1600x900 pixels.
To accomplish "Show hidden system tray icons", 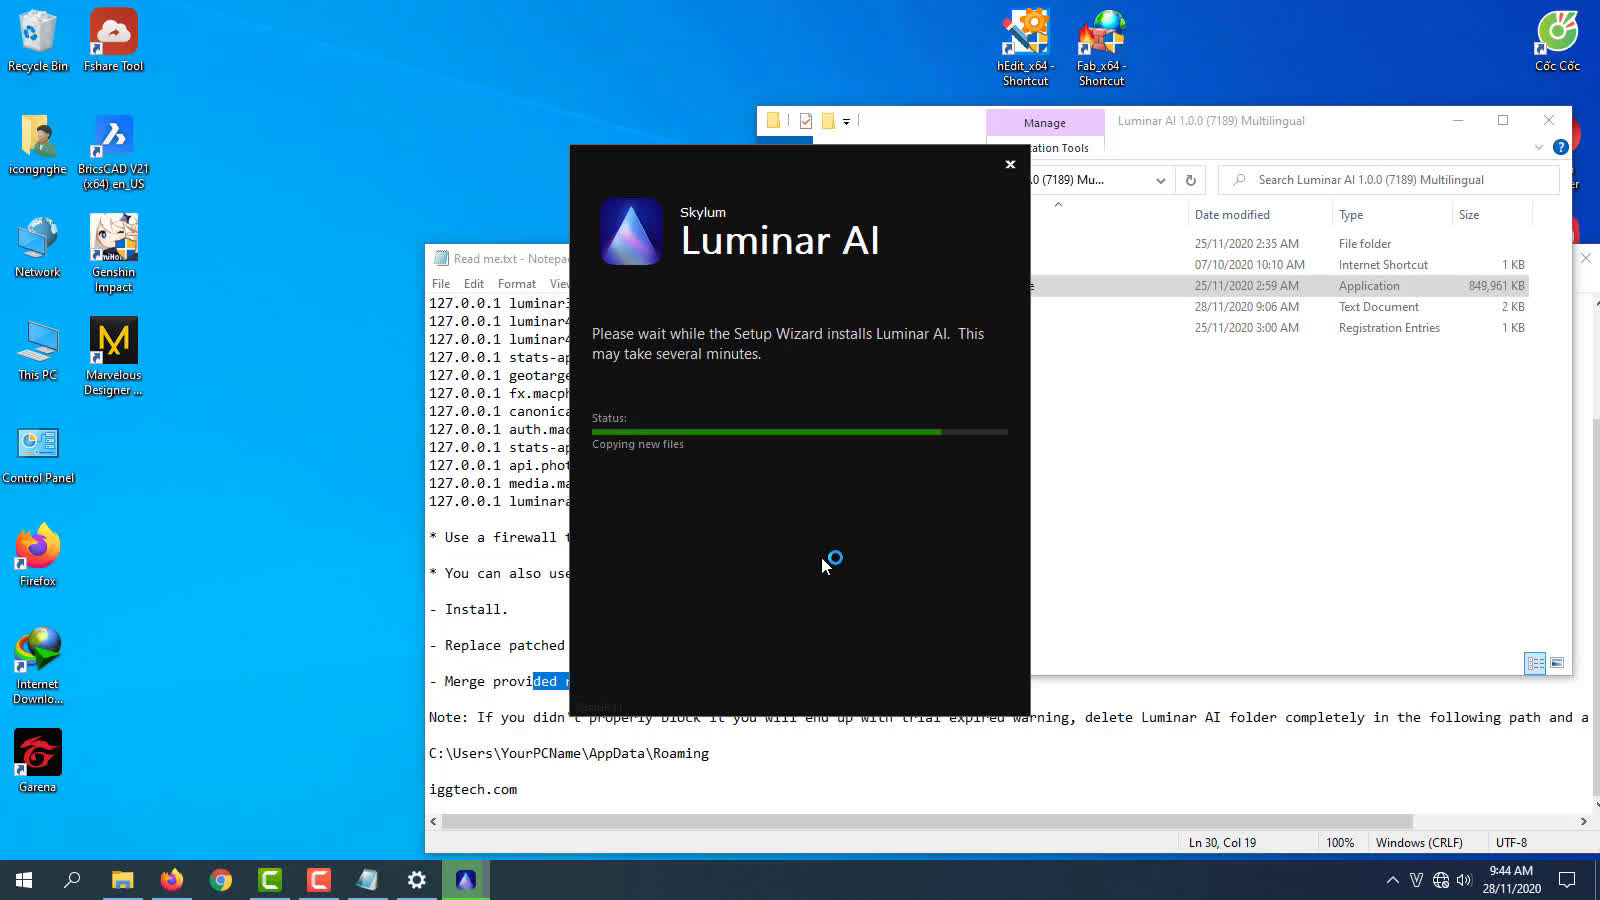I will [x=1392, y=880].
